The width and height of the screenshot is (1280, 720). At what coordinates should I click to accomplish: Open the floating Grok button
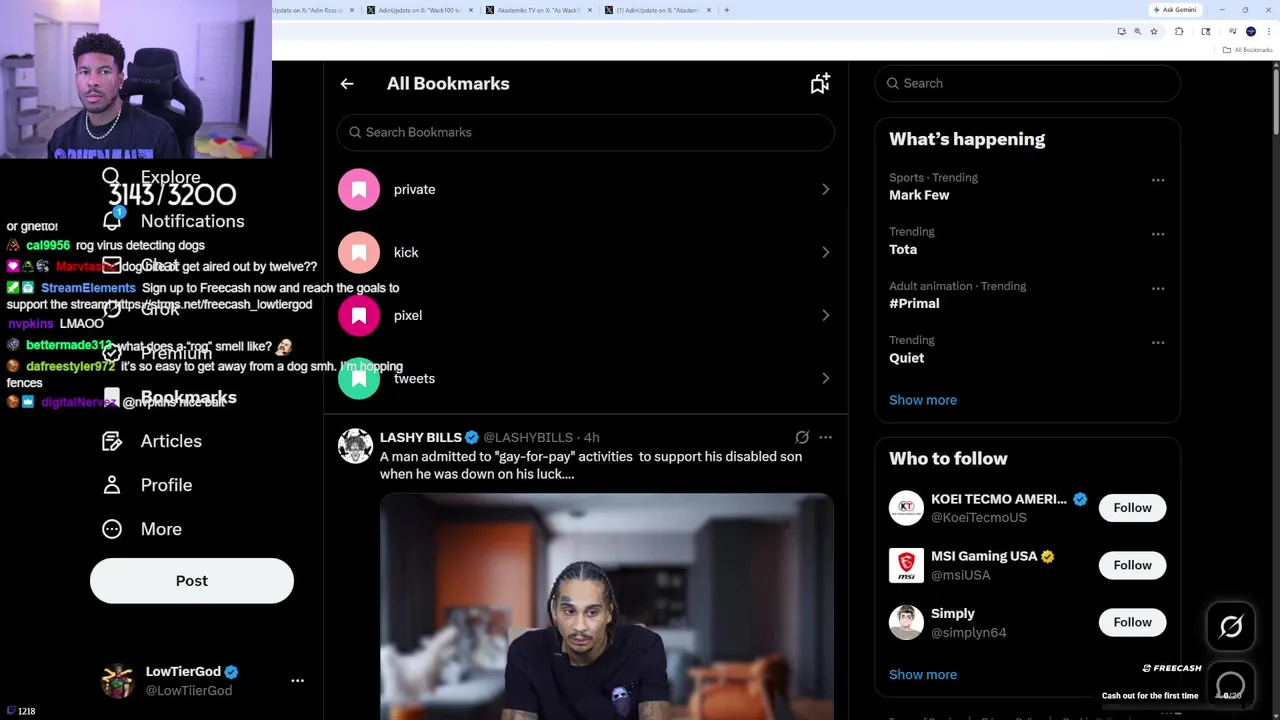(1231, 627)
